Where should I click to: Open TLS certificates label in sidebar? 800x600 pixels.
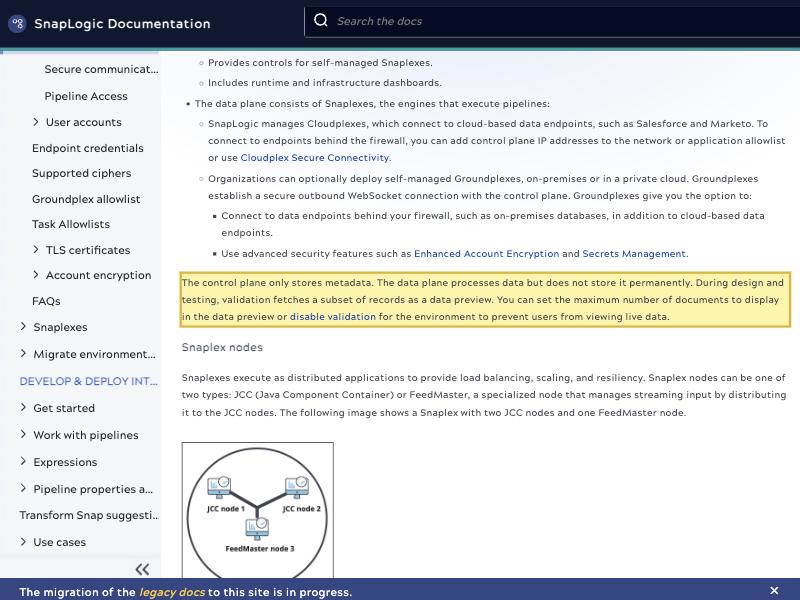tap(88, 250)
